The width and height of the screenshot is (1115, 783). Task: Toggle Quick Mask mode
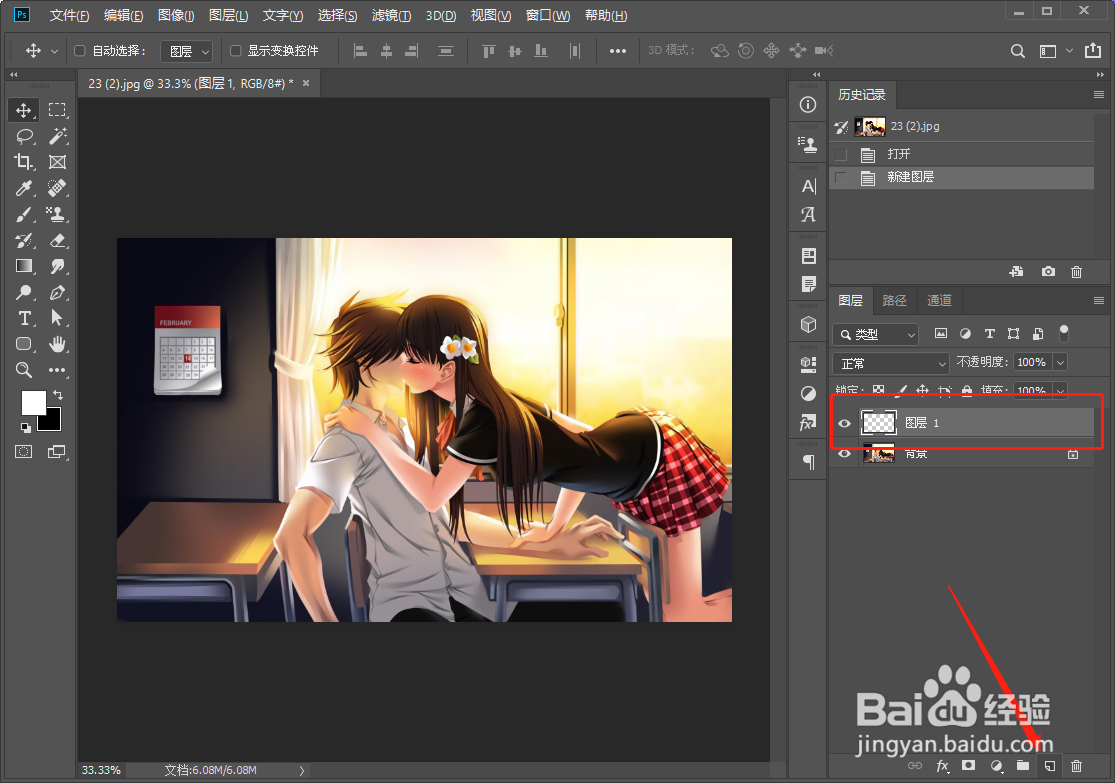[x=23, y=452]
